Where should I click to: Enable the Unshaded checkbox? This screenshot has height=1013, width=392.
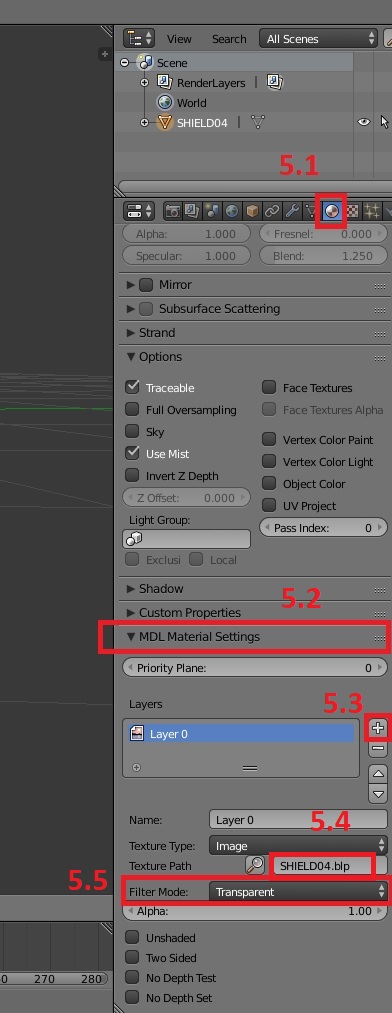pyautogui.click(x=132, y=937)
